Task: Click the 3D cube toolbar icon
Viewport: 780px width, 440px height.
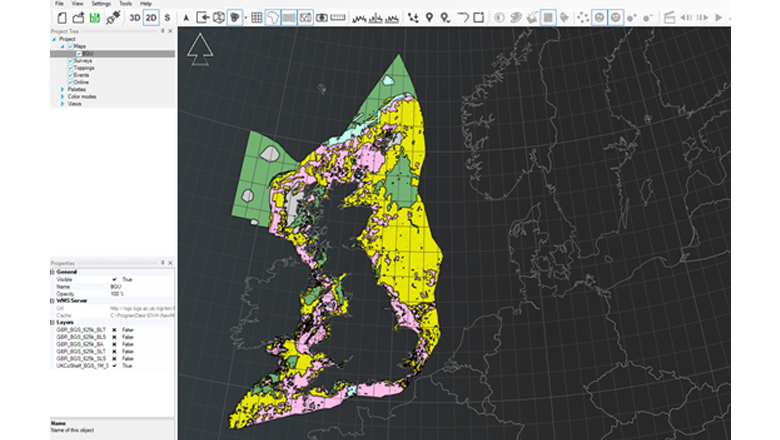Action: click(x=218, y=18)
